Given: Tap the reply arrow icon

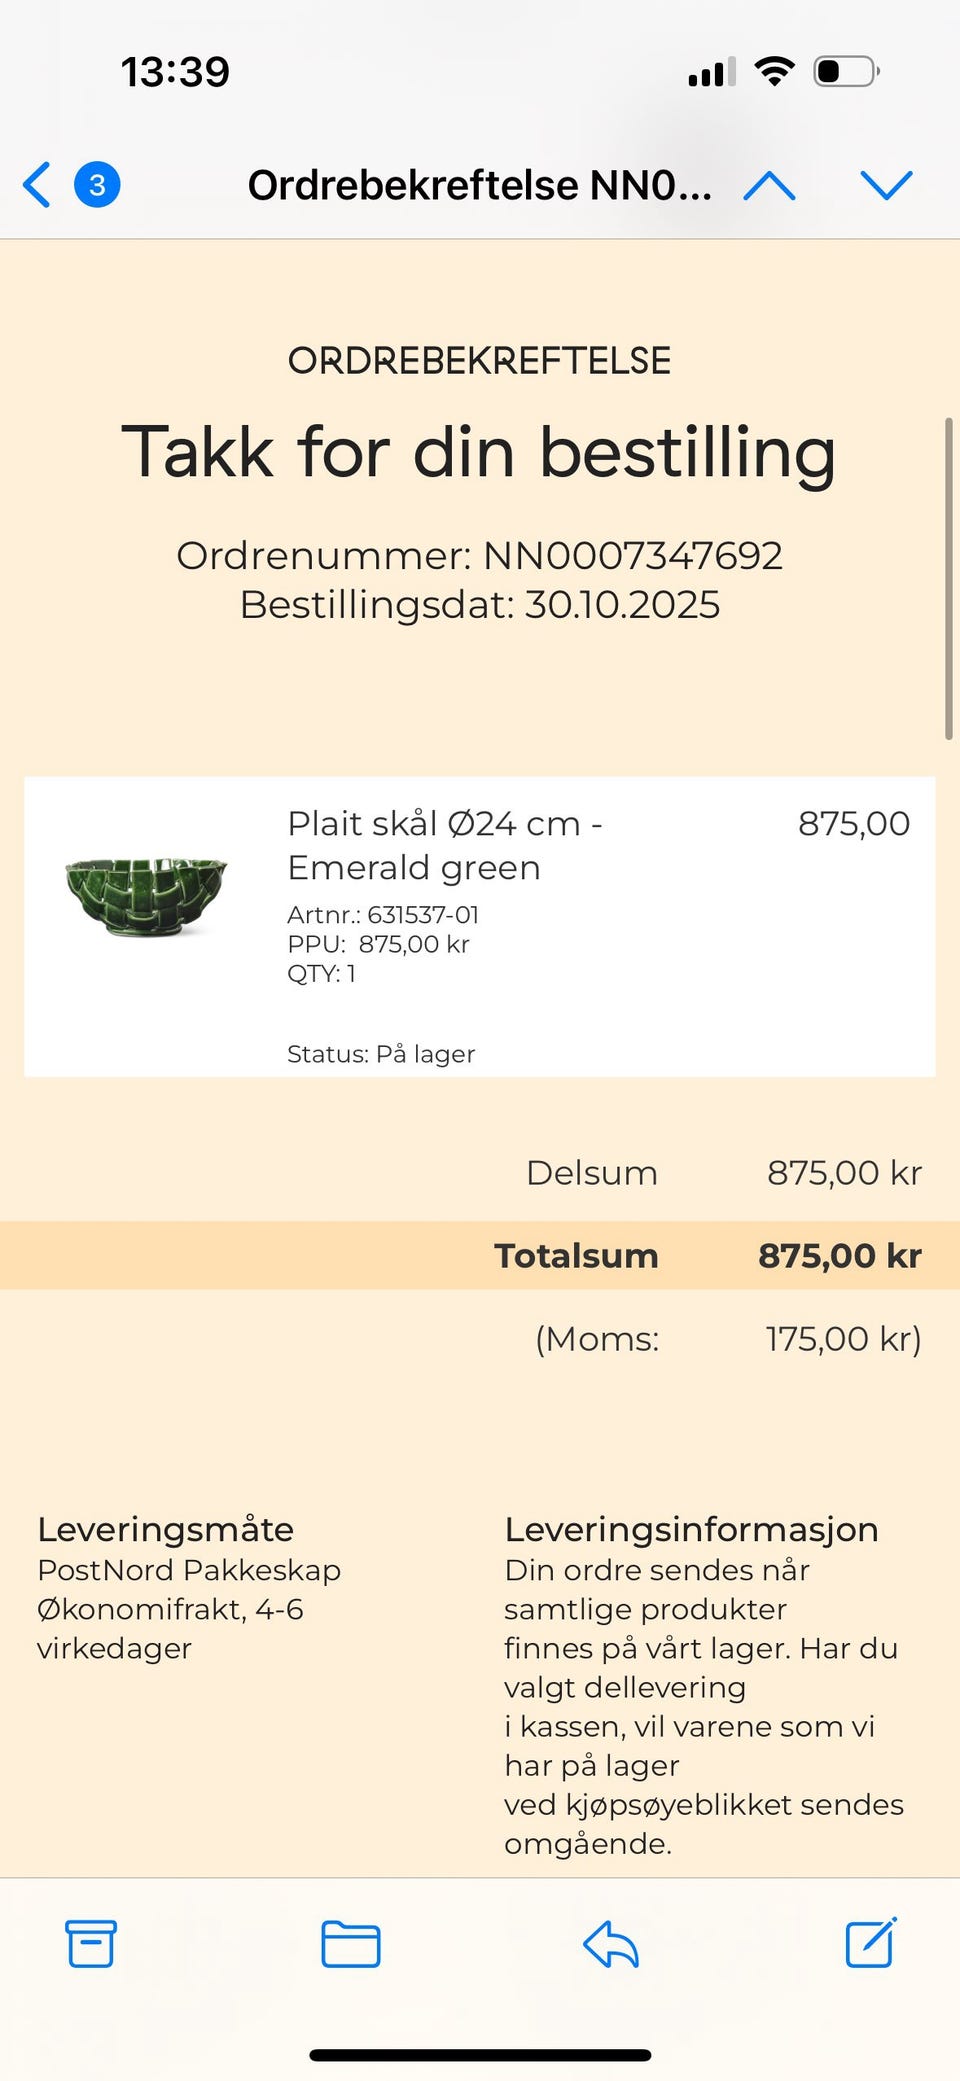Looking at the screenshot, I should [610, 1943].
